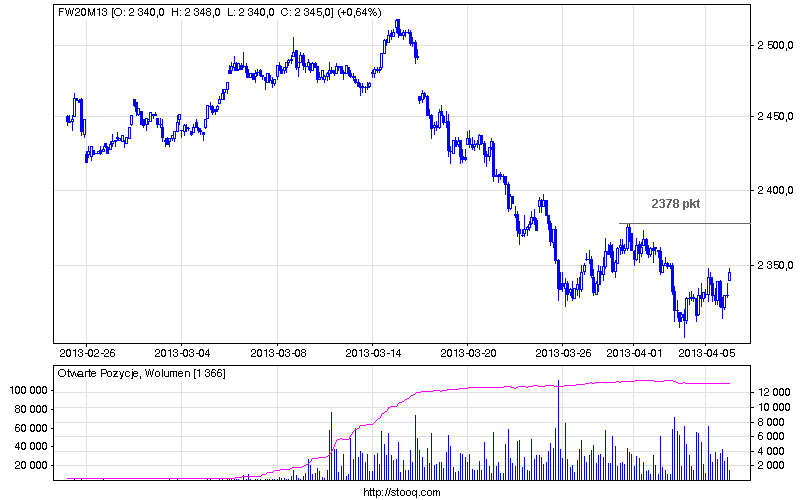Click the 2 000 volume axis label

click(771, 465)
